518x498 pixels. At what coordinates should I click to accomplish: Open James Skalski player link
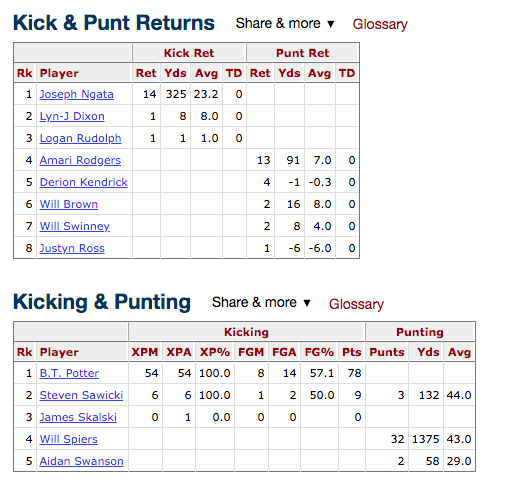pos(78,417)
